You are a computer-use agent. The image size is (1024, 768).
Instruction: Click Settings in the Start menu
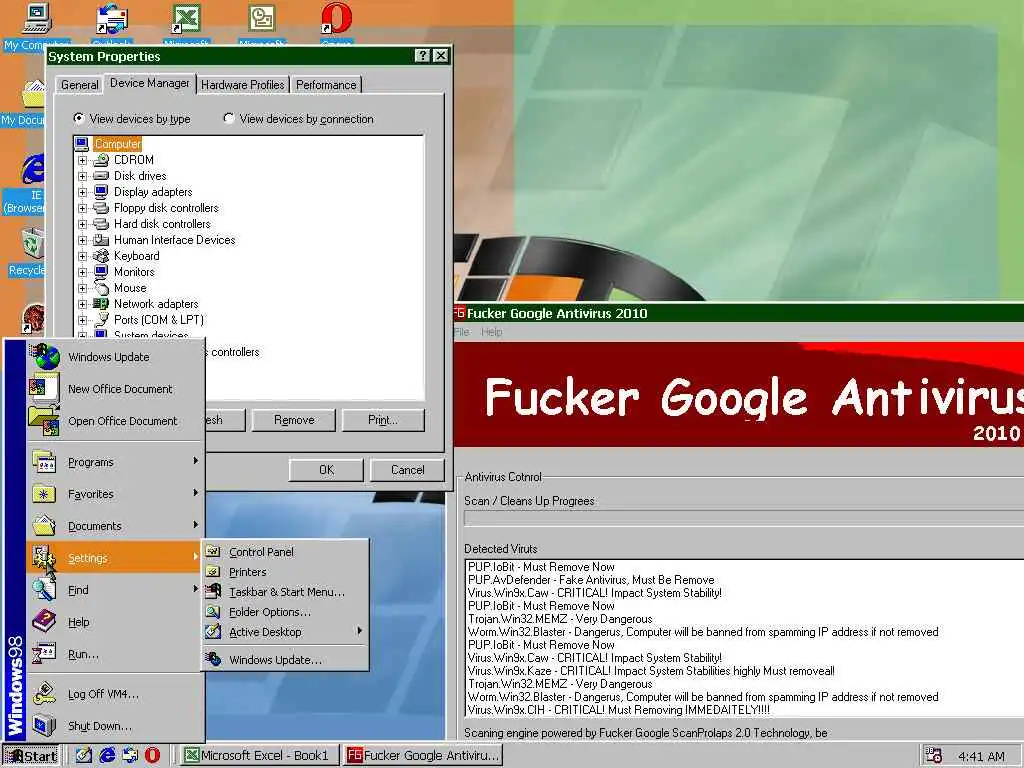tap(114, 558)
